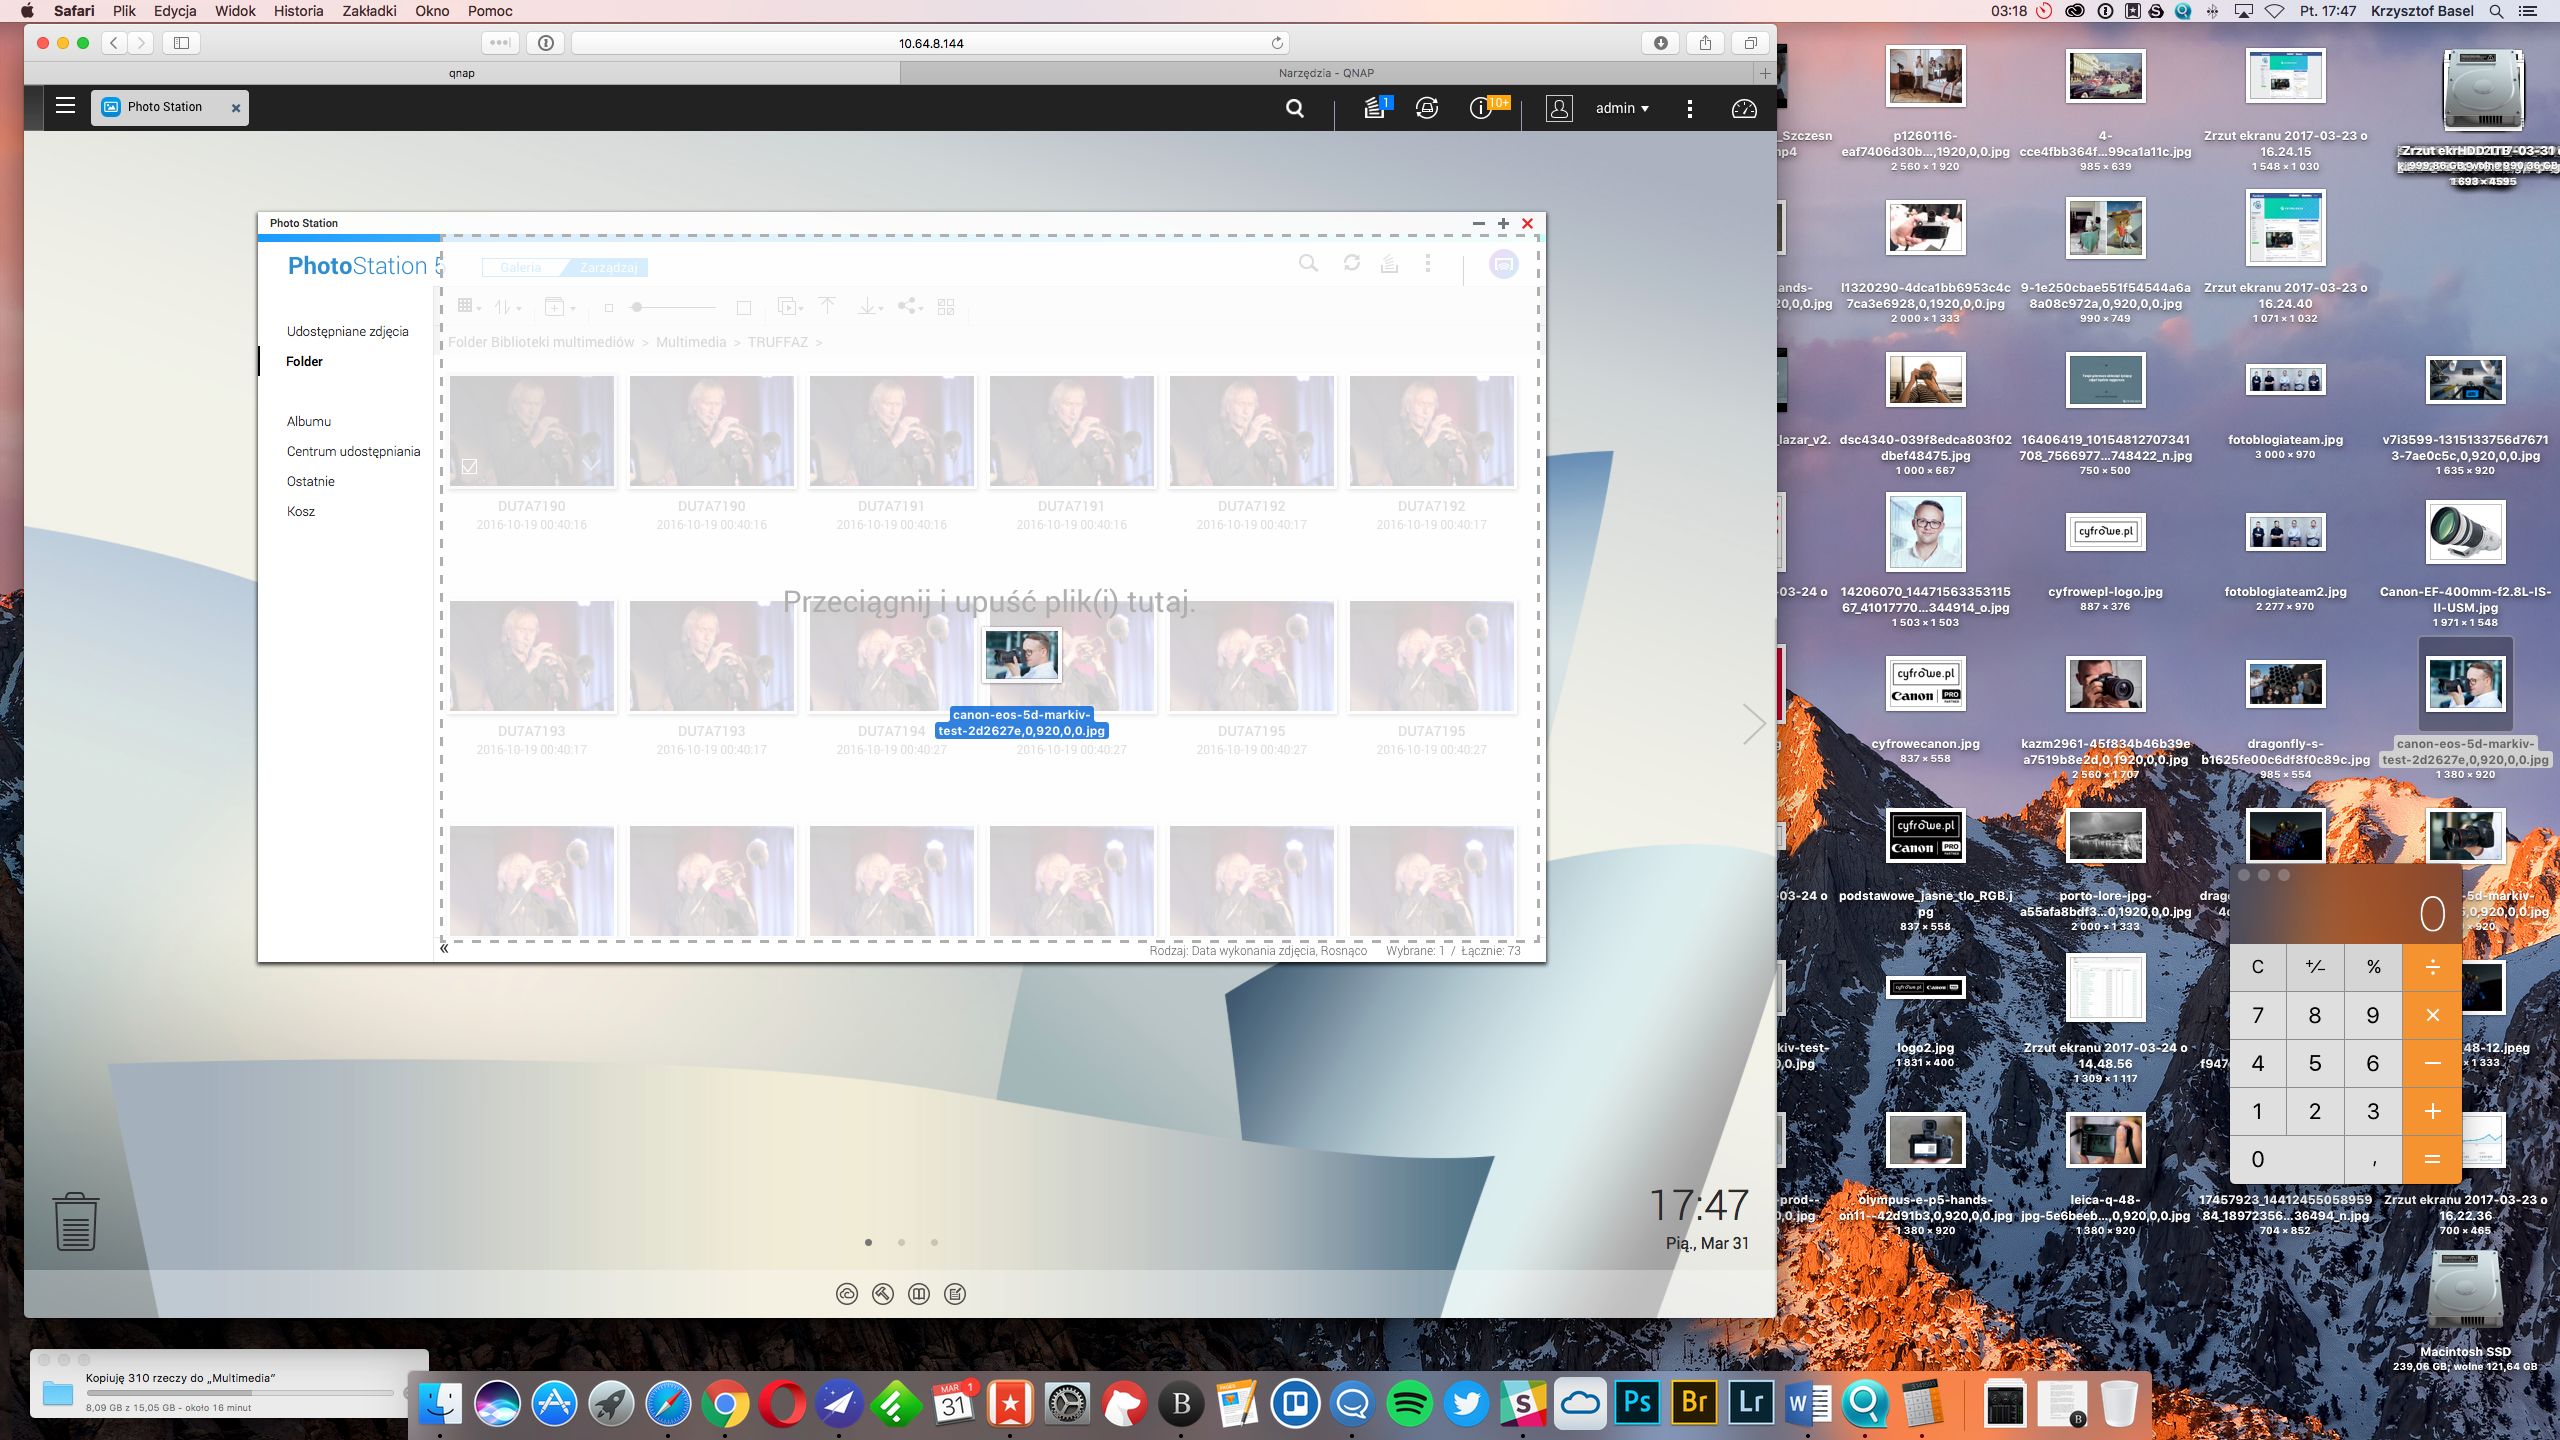Expand the download dropdown
2560x1440 pixels.
pos(870,307)
